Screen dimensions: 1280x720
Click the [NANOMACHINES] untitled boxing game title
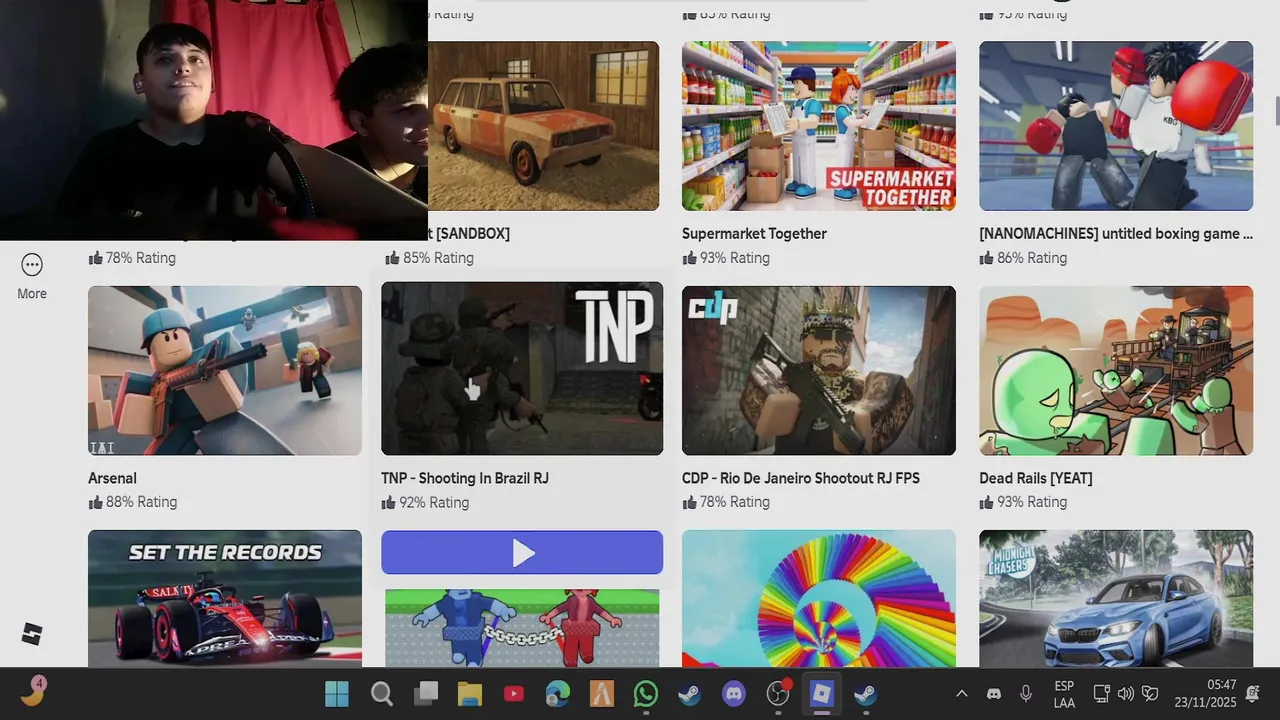tap(1116, 234)
